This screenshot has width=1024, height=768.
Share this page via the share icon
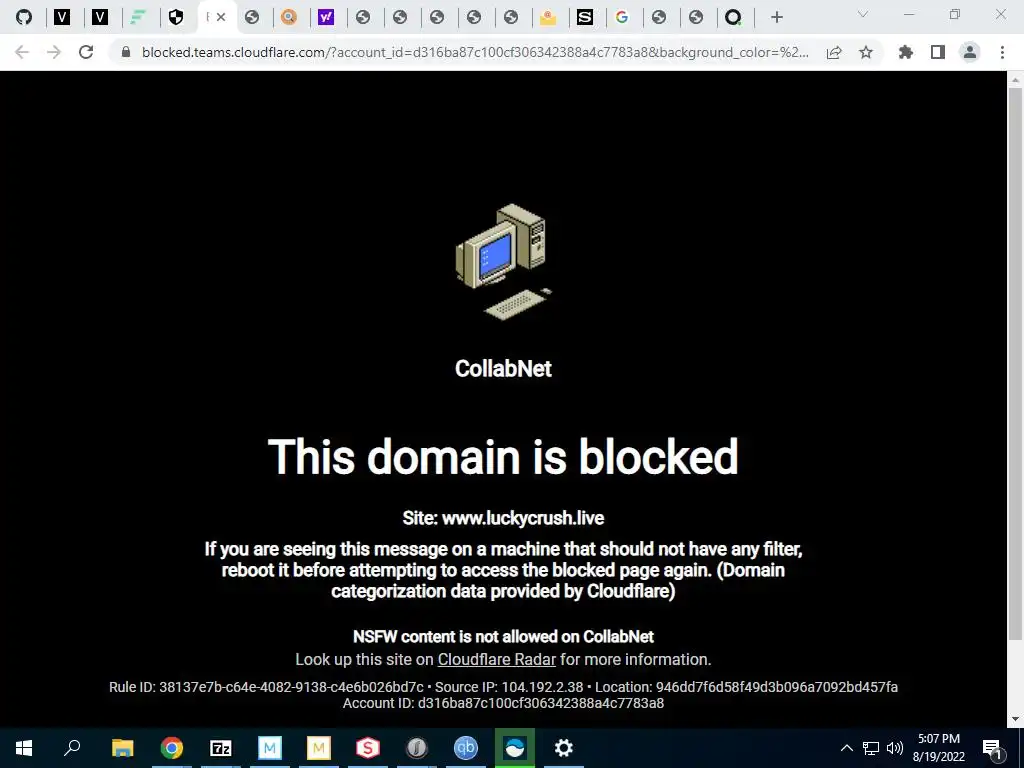[x=834, y=52]
